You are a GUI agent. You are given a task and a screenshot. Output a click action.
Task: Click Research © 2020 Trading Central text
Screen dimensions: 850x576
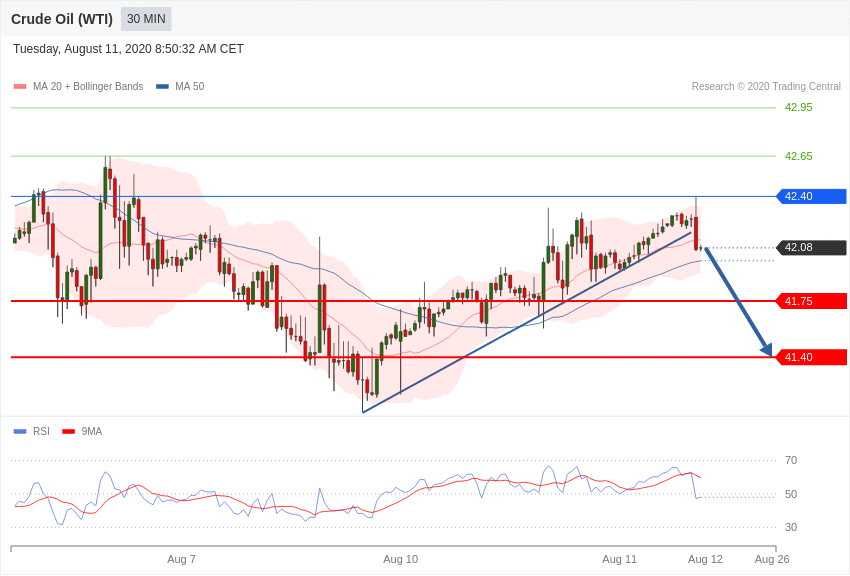[766, 86]
